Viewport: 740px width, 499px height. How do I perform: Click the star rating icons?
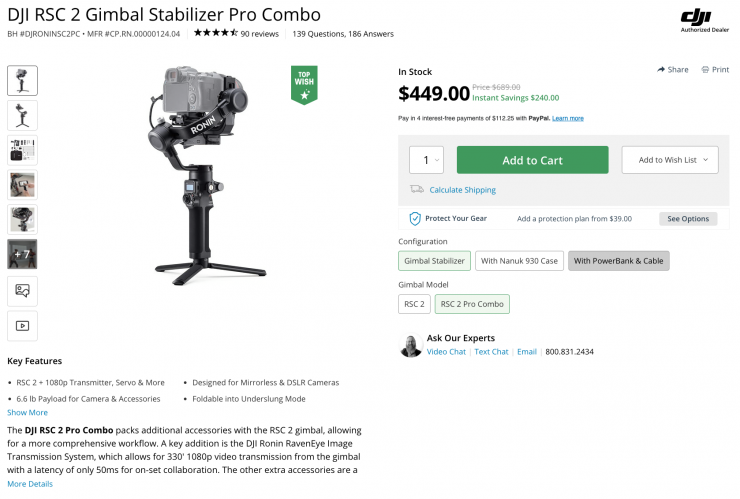(x=215, y=33)
